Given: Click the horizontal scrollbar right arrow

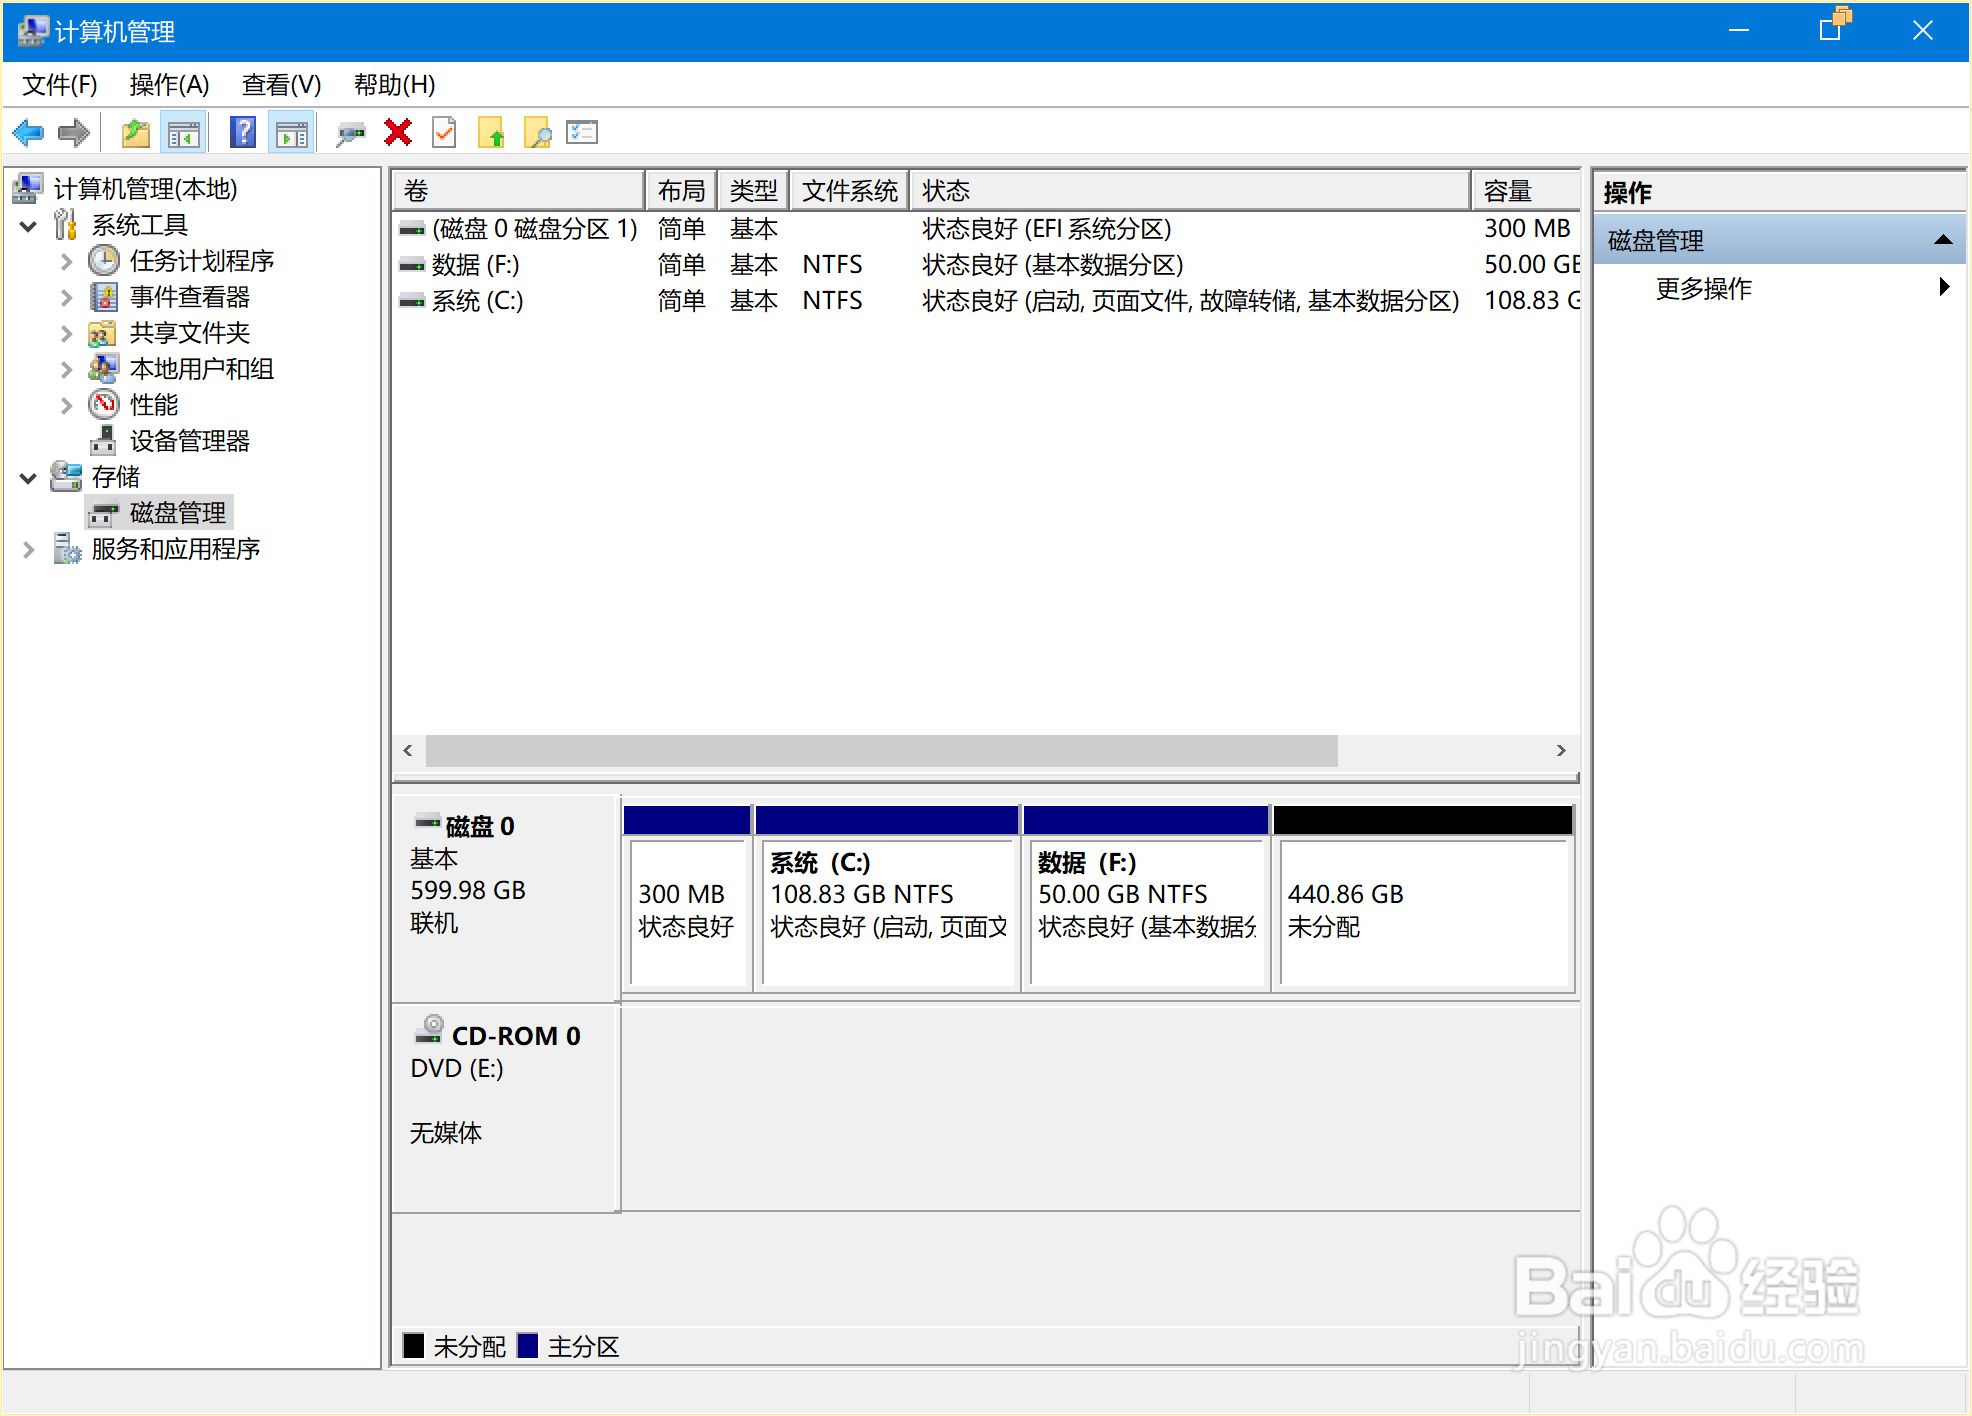Looking at the screenshot, I should (x=1561, y=750).
